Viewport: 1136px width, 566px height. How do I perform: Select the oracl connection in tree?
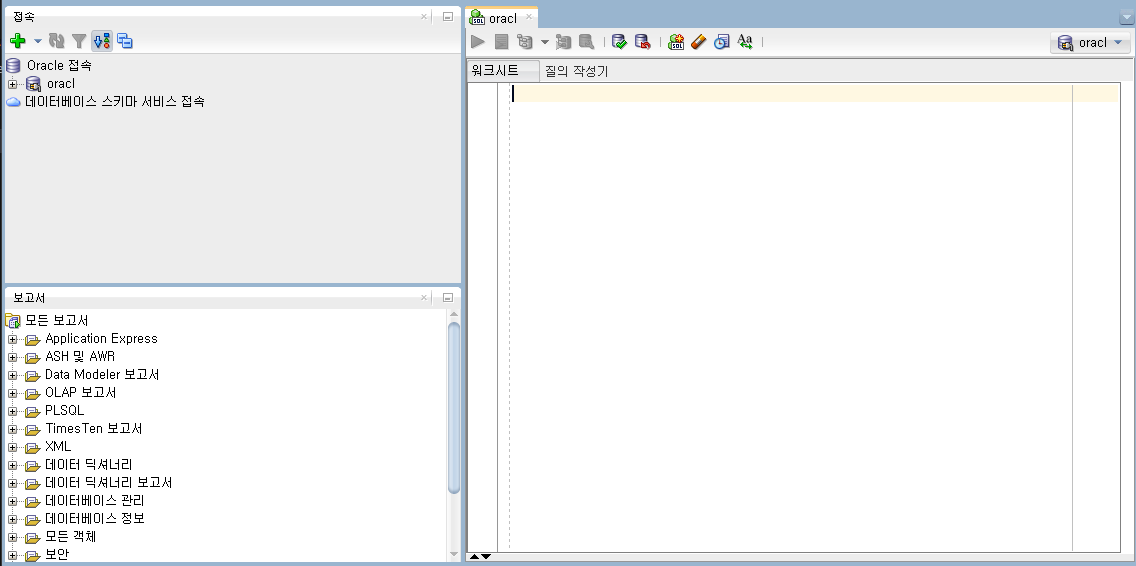click(x=61, y=83)
